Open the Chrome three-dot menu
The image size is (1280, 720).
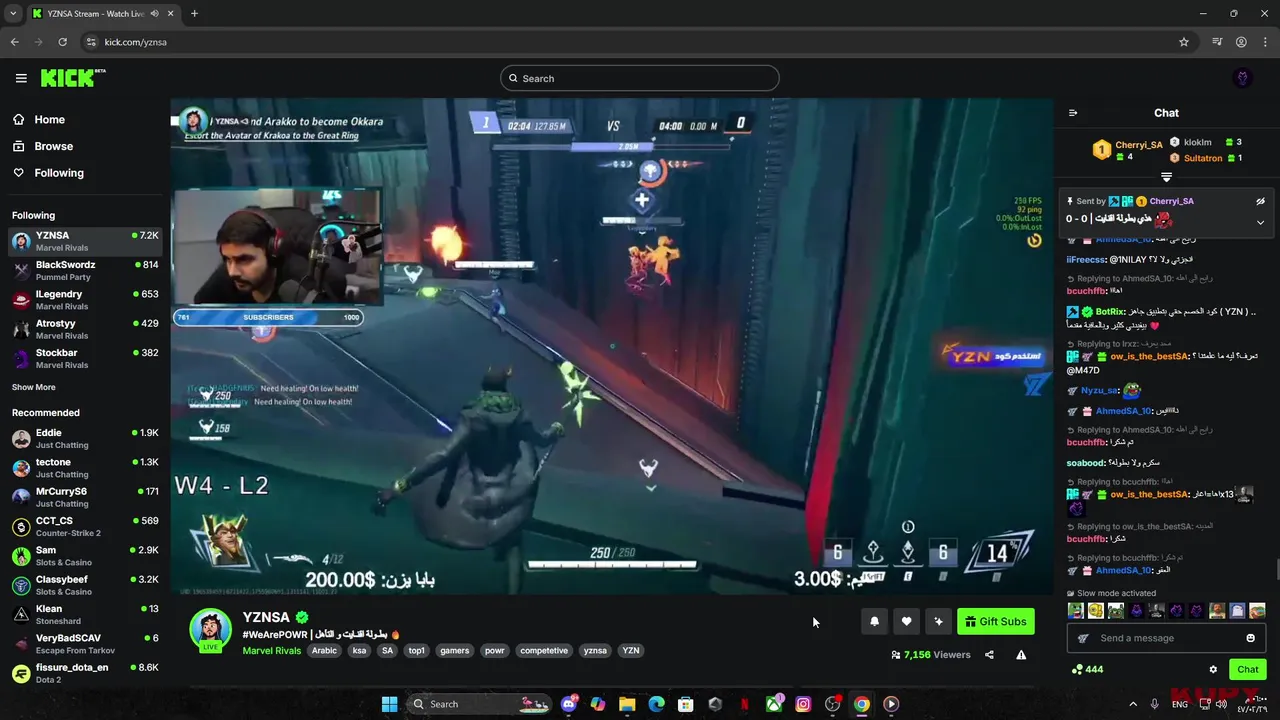(x=1266, y=42)
